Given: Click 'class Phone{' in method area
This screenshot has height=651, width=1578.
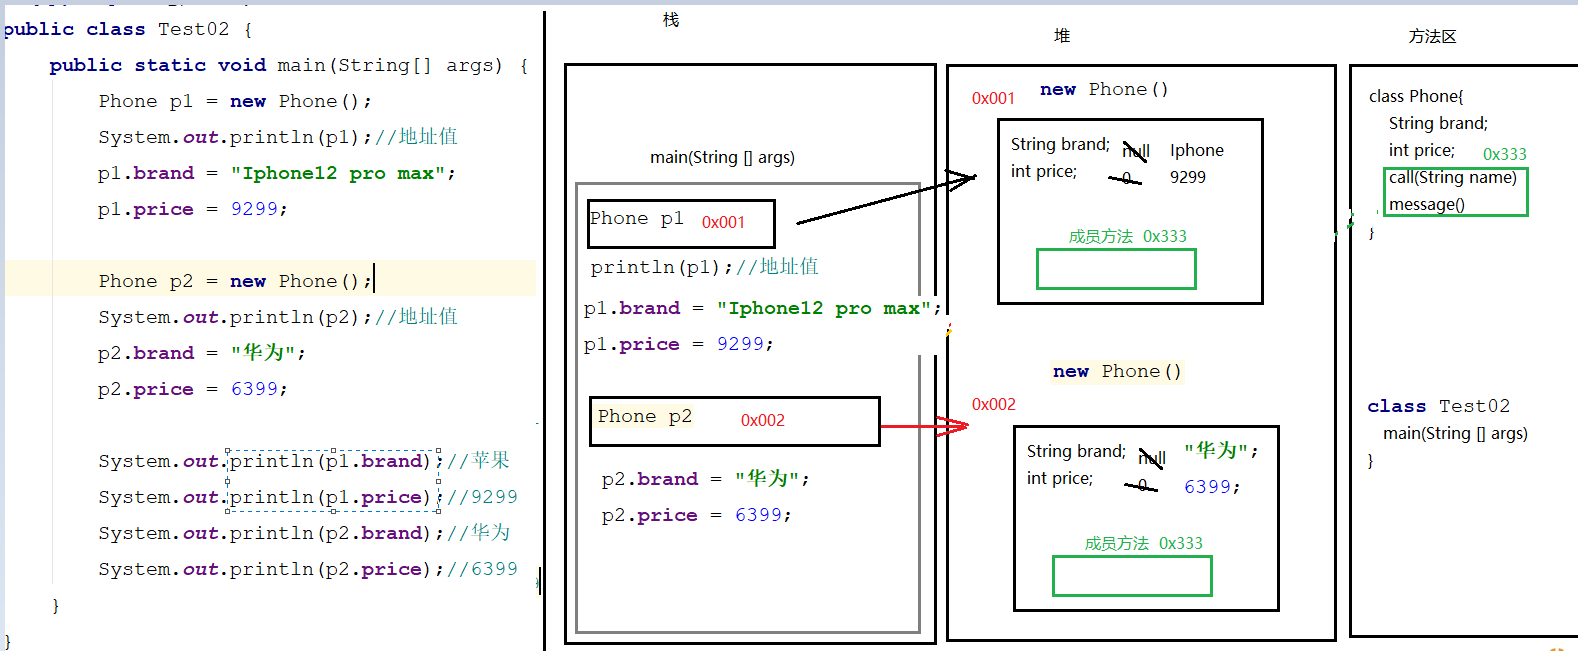Looking at the screenshot, I should [1416, 96].
